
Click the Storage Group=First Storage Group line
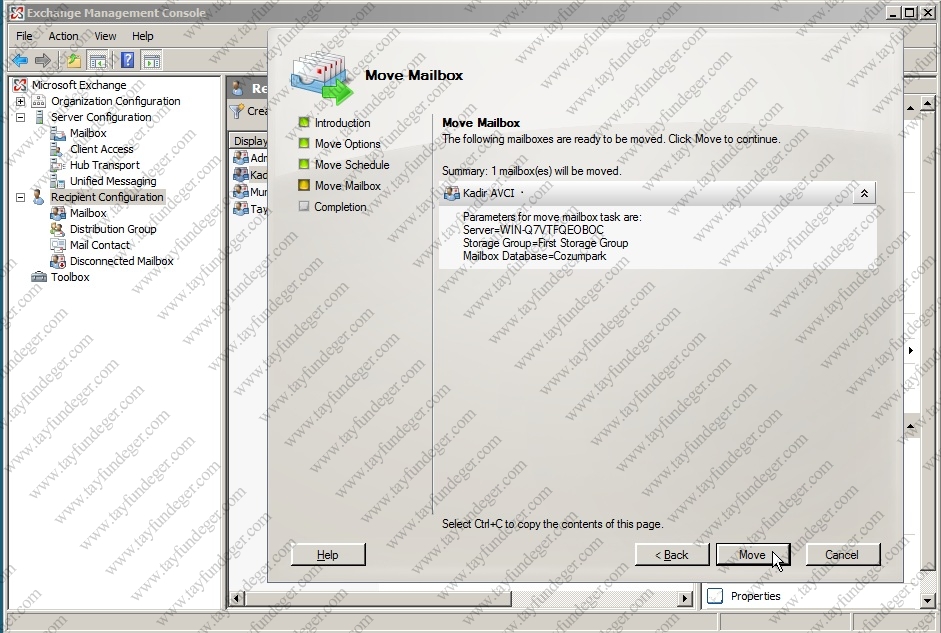(x=545, y=243)
